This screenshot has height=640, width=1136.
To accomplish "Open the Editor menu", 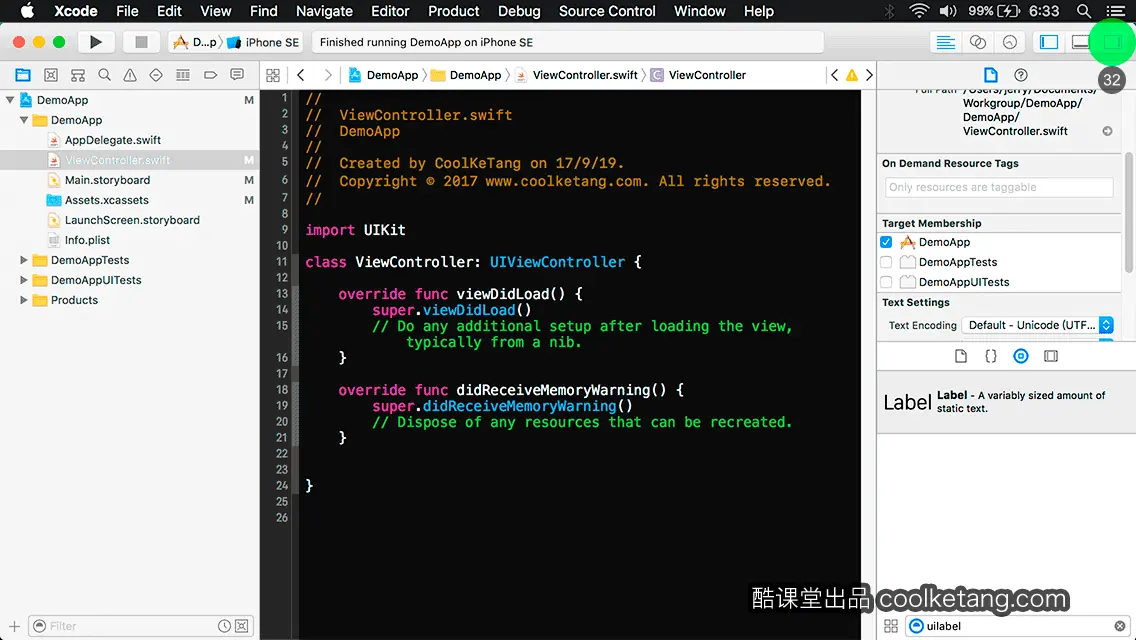I will (390, 11).
